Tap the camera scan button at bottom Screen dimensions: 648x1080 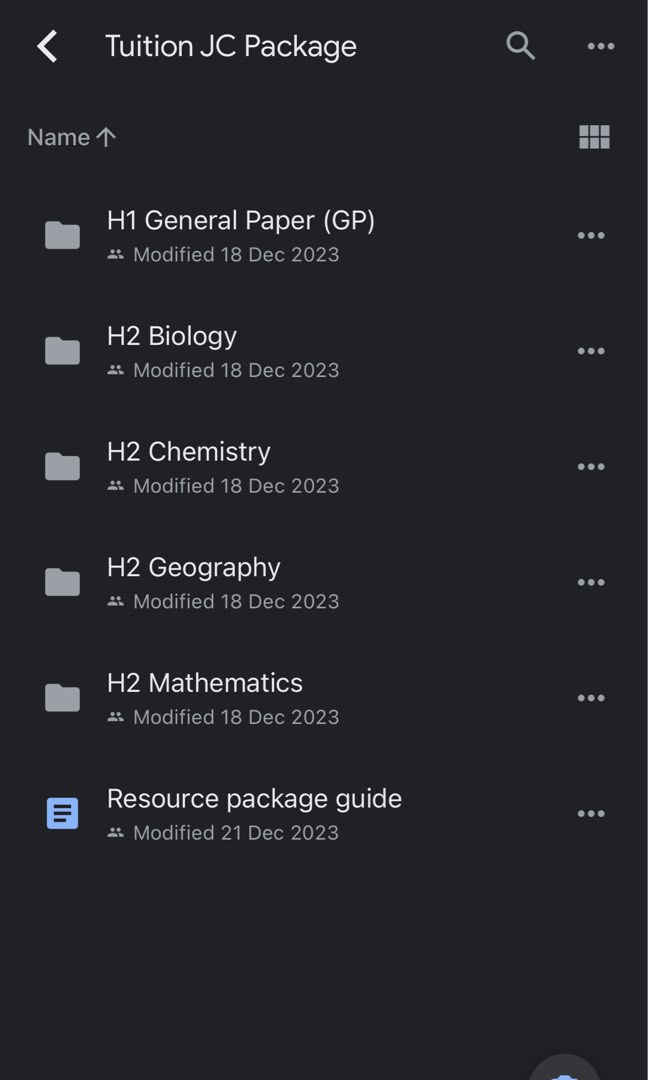[563, 1070]
